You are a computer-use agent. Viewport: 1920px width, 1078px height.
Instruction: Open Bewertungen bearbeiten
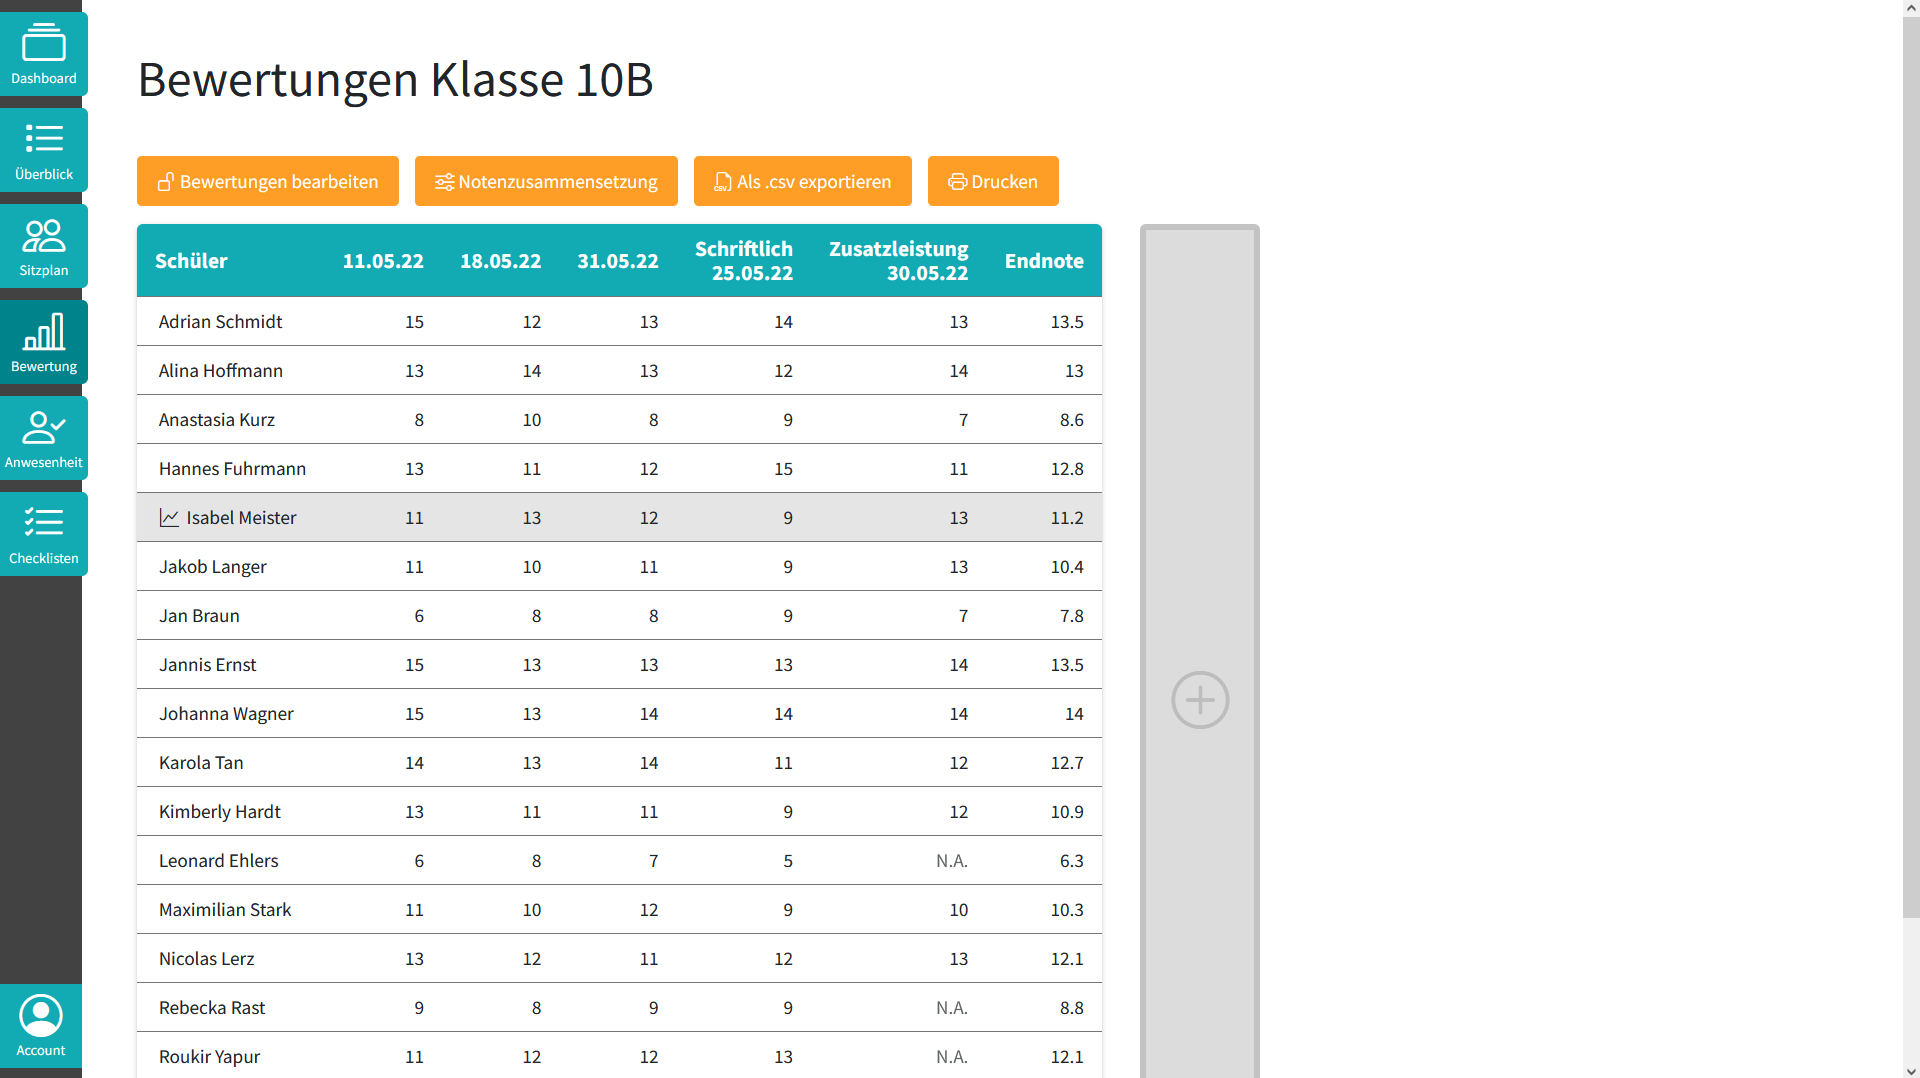point(267,181)
